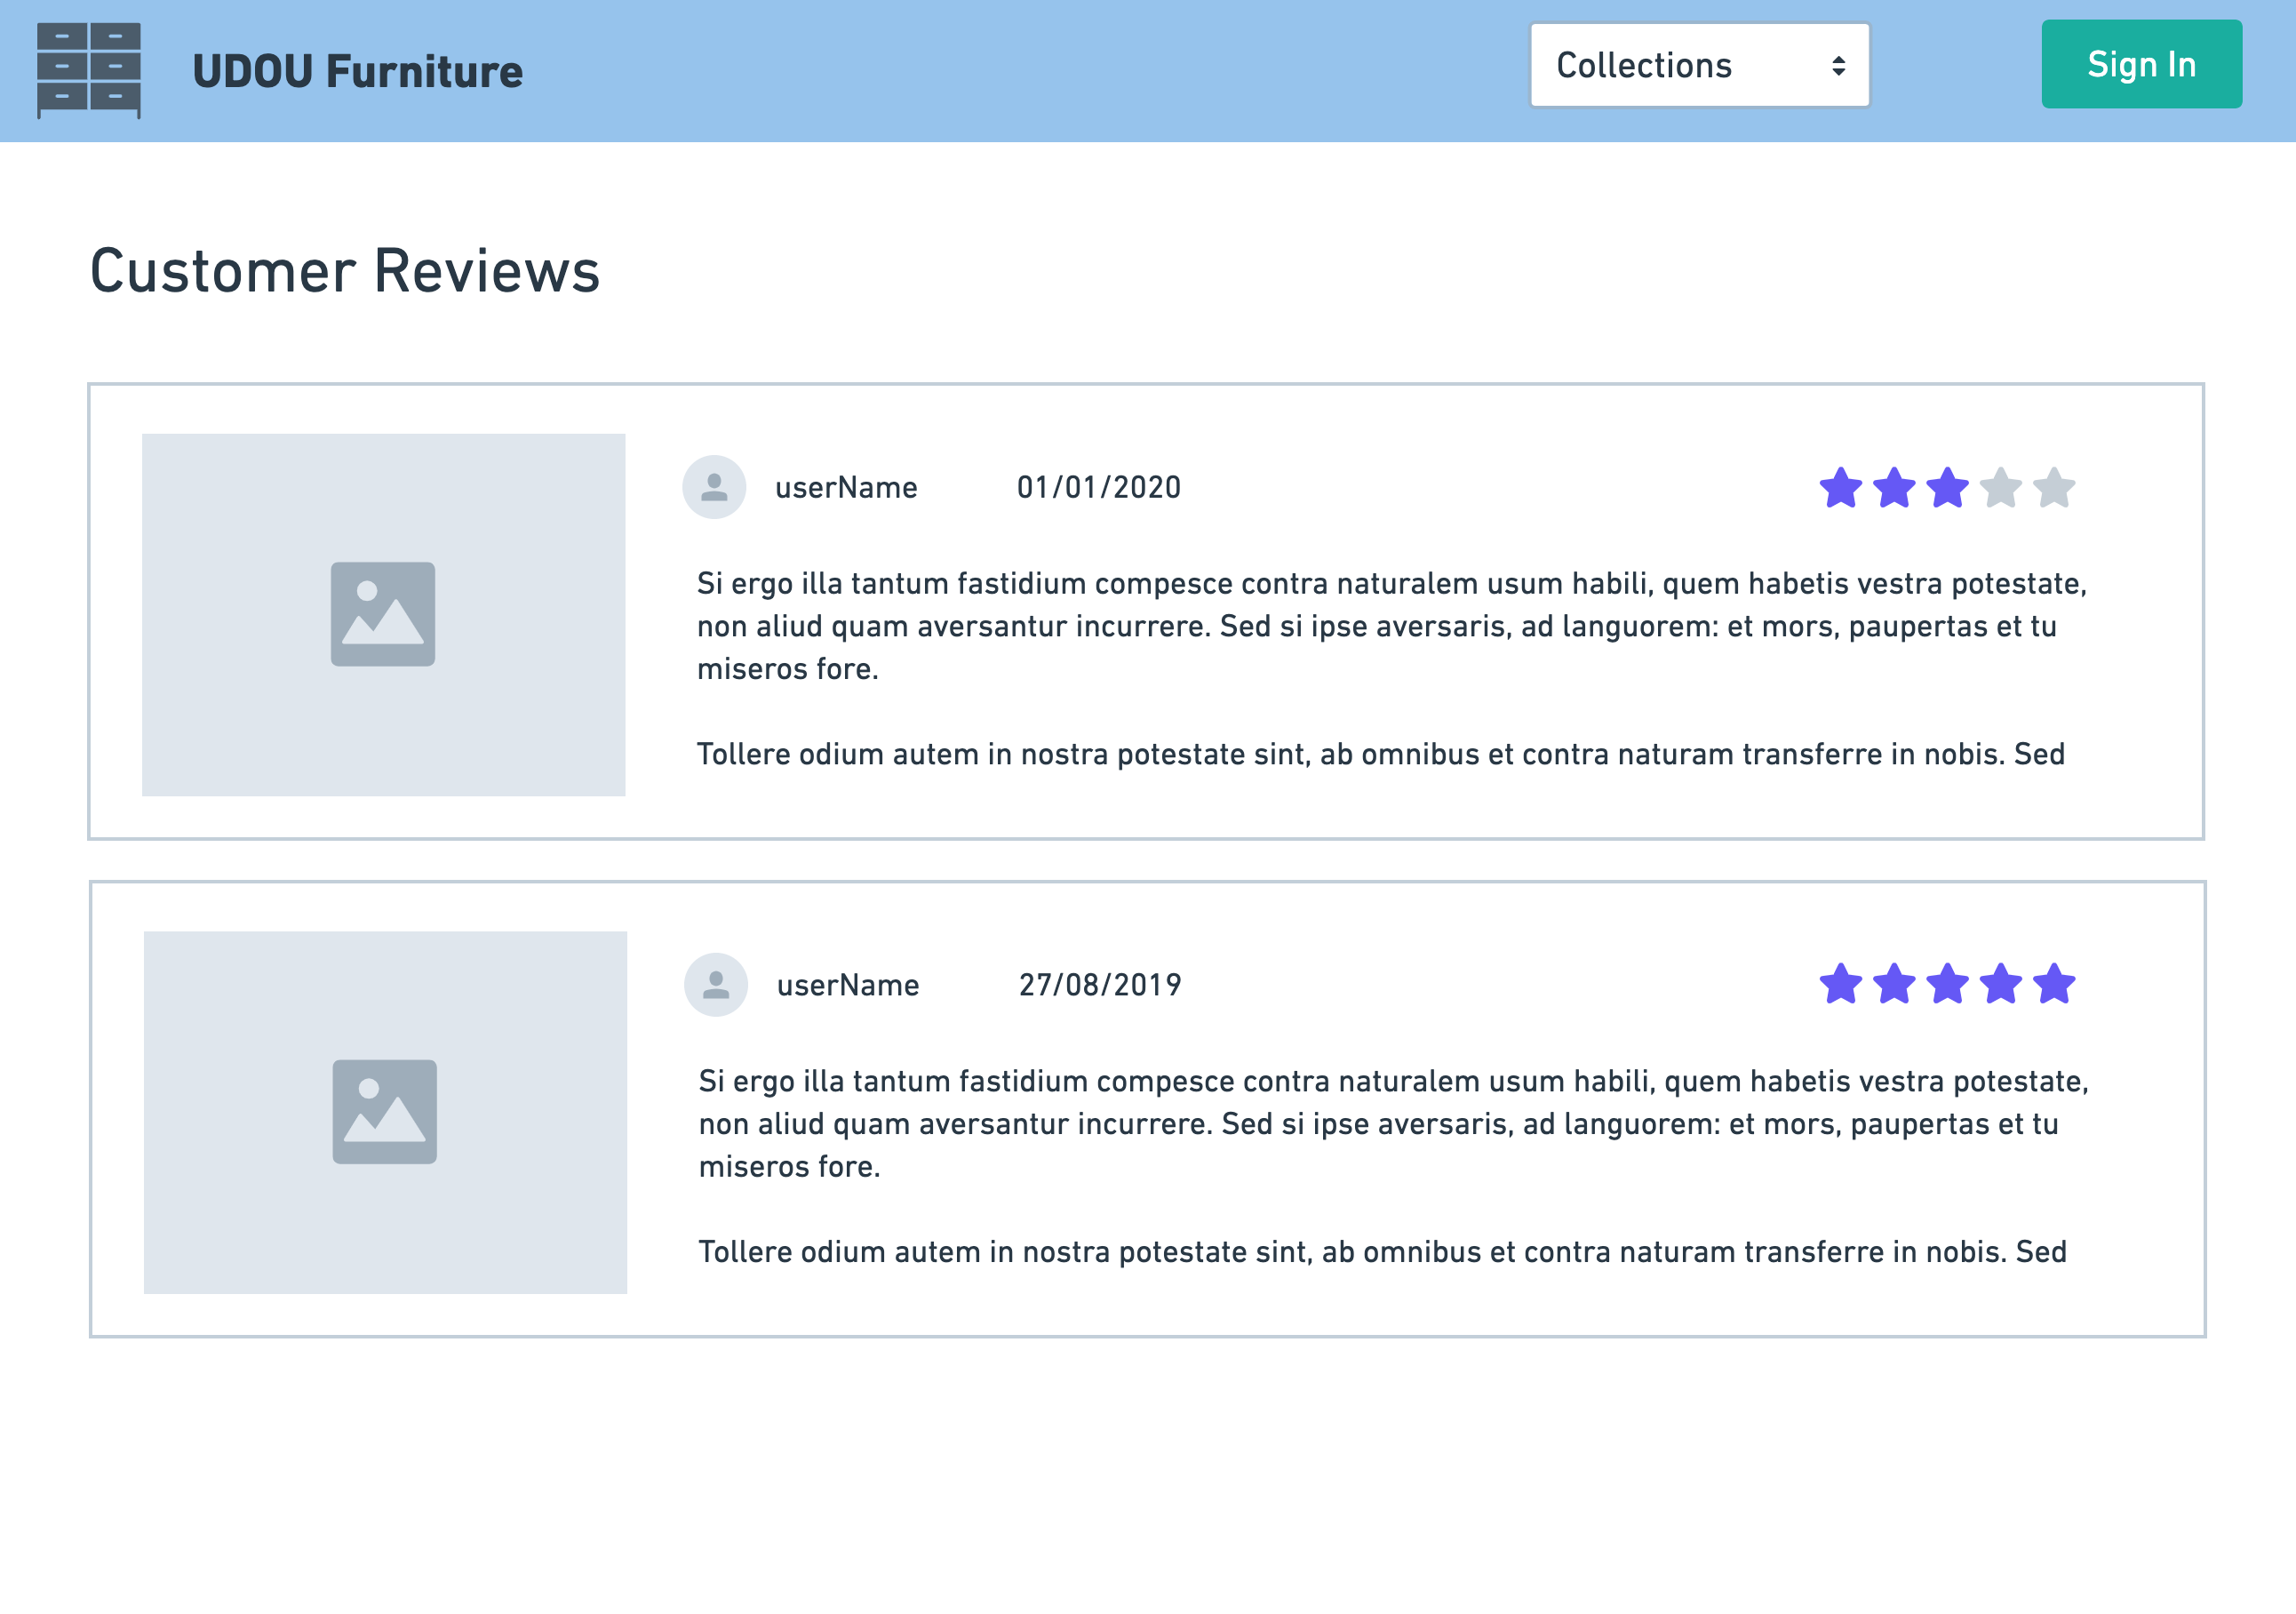Screen dimensions: 2296x1614
Task: Click first star in the 01/01/2020 review
Action: point(1840,489)
